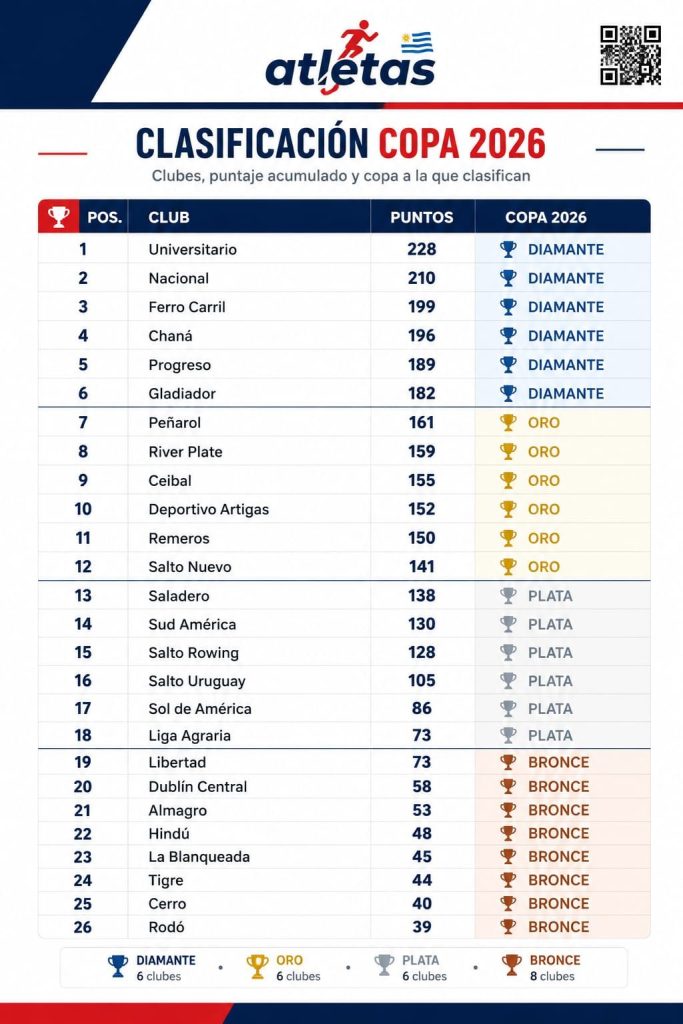The height and width of the screenshot is (1024, 683).
Task: Click the BRONCE legend entry with 8 clubes
Action: coord(541,967)
